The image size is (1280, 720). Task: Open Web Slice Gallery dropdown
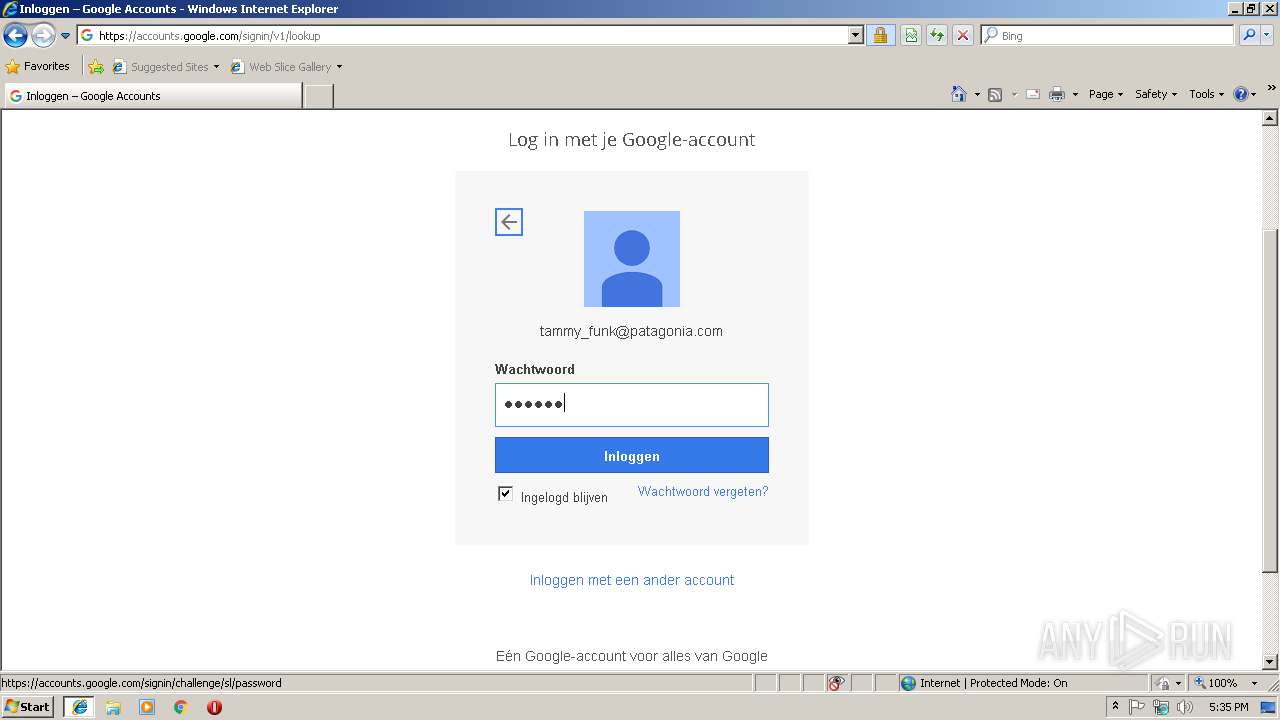[x=287, y=67]
